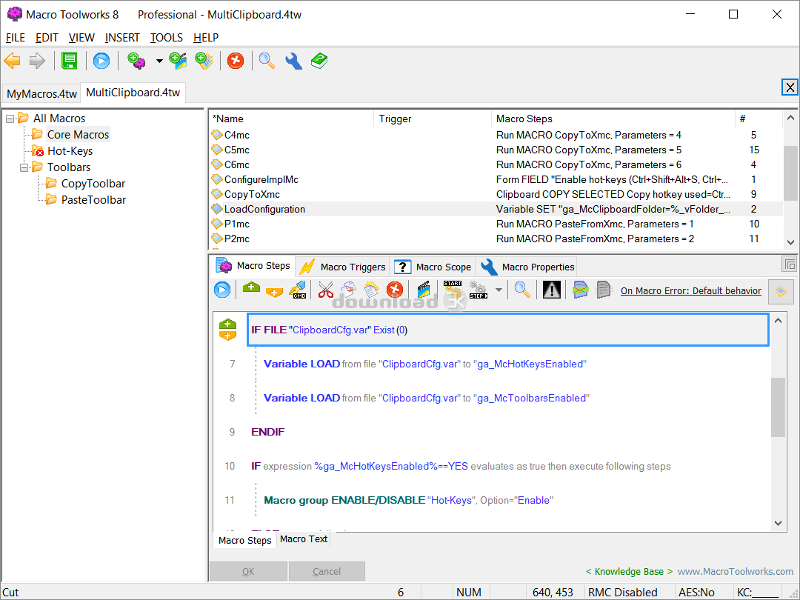The width and height of the screenshot is (800, 600).
Task: Click the Add Macro icon in main toolbar
Action: [x=136, y=61]
